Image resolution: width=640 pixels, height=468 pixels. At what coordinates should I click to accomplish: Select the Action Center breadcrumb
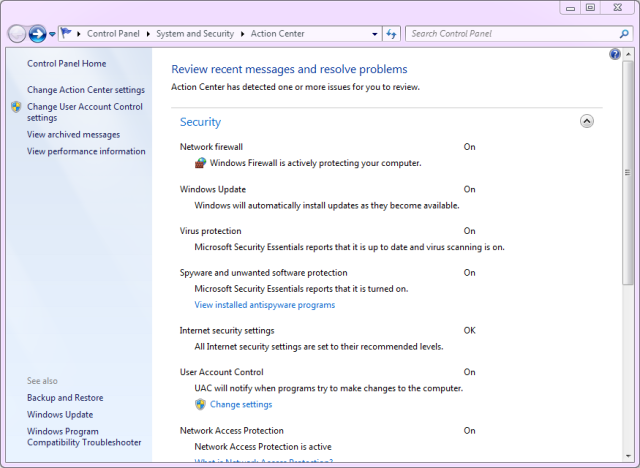click(278, 34)
